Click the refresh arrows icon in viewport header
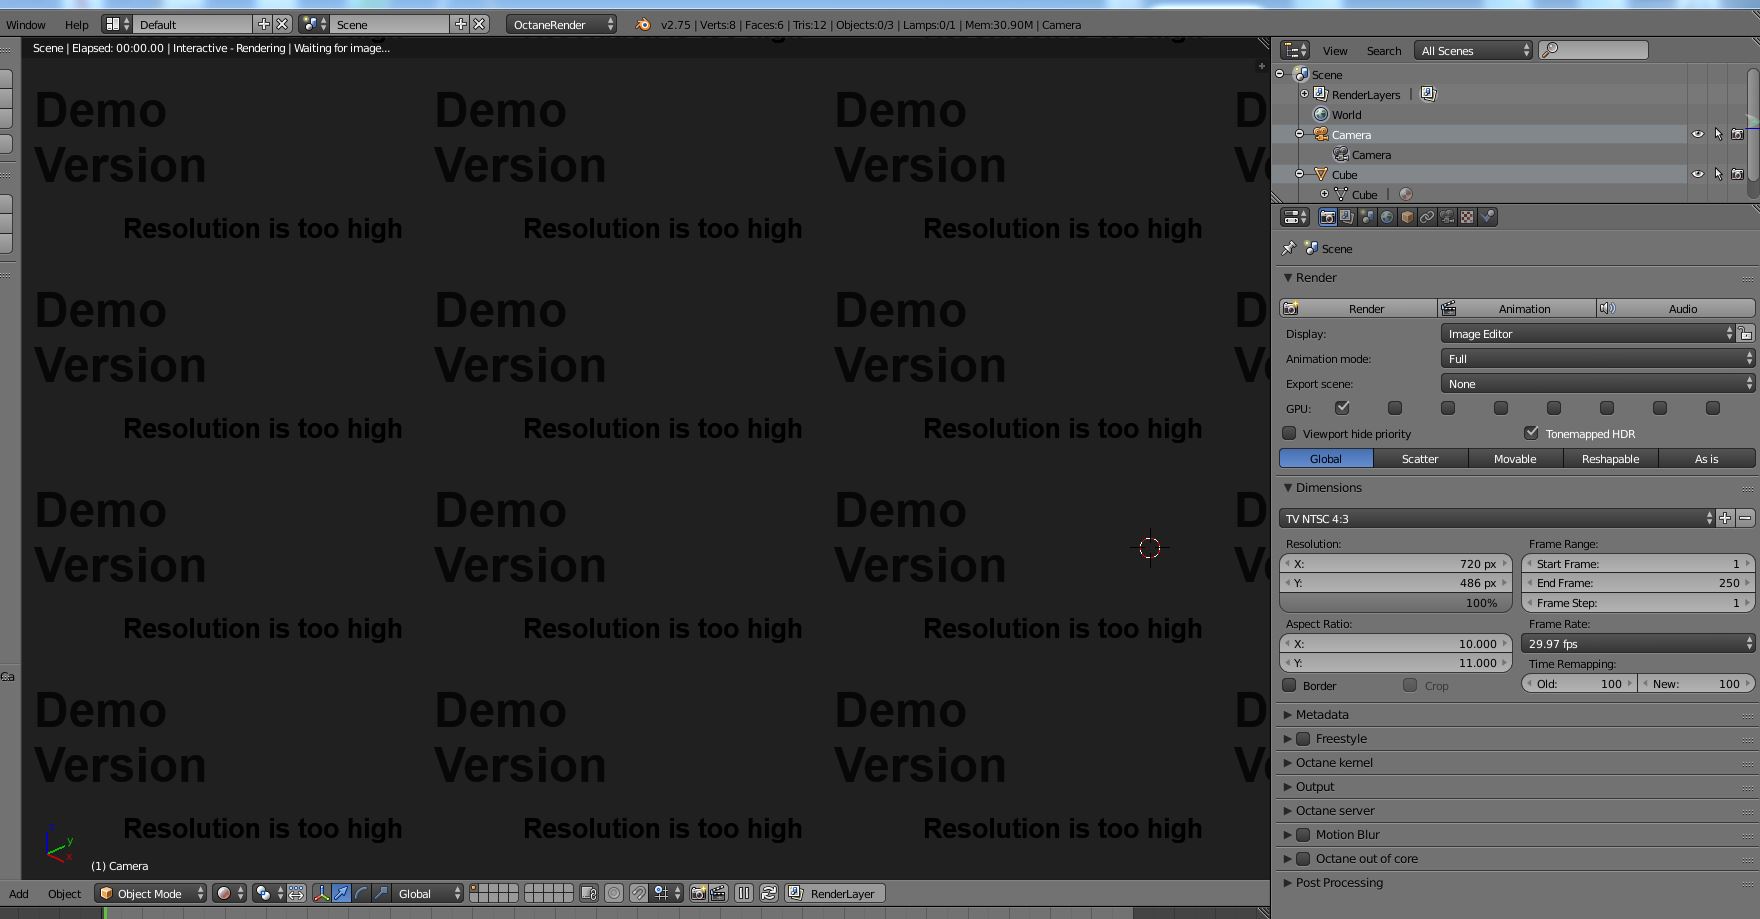Viewport: 1760px width, 919px height. click(769, 893)
